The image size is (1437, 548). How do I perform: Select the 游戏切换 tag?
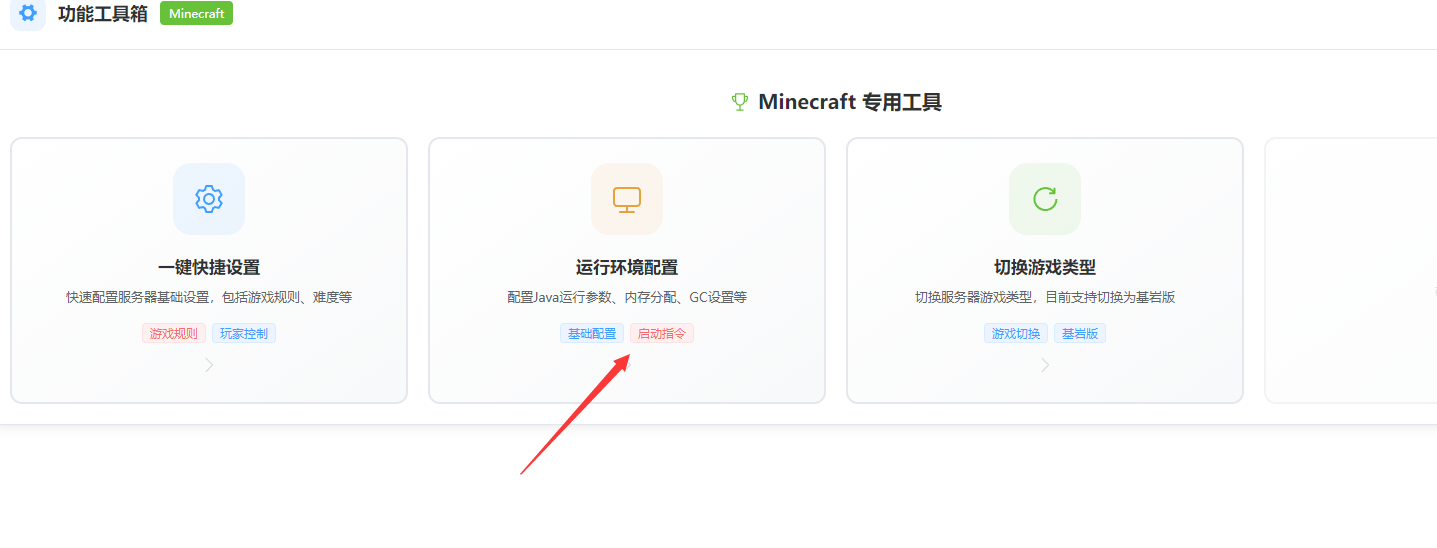[1016, 334]
